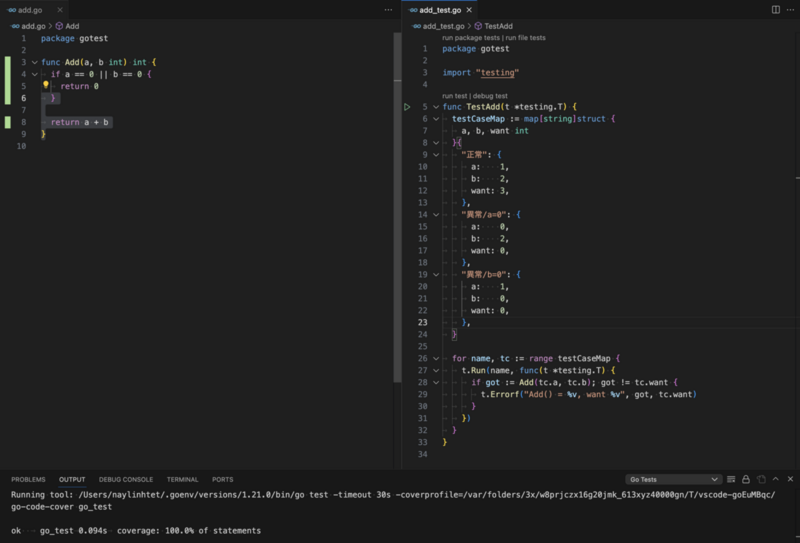The height and width of the screenshot is (543, 800).
Task: Switch to the TERMINAL panel tab
Action: pyautogui.click(x=182, y=479)
